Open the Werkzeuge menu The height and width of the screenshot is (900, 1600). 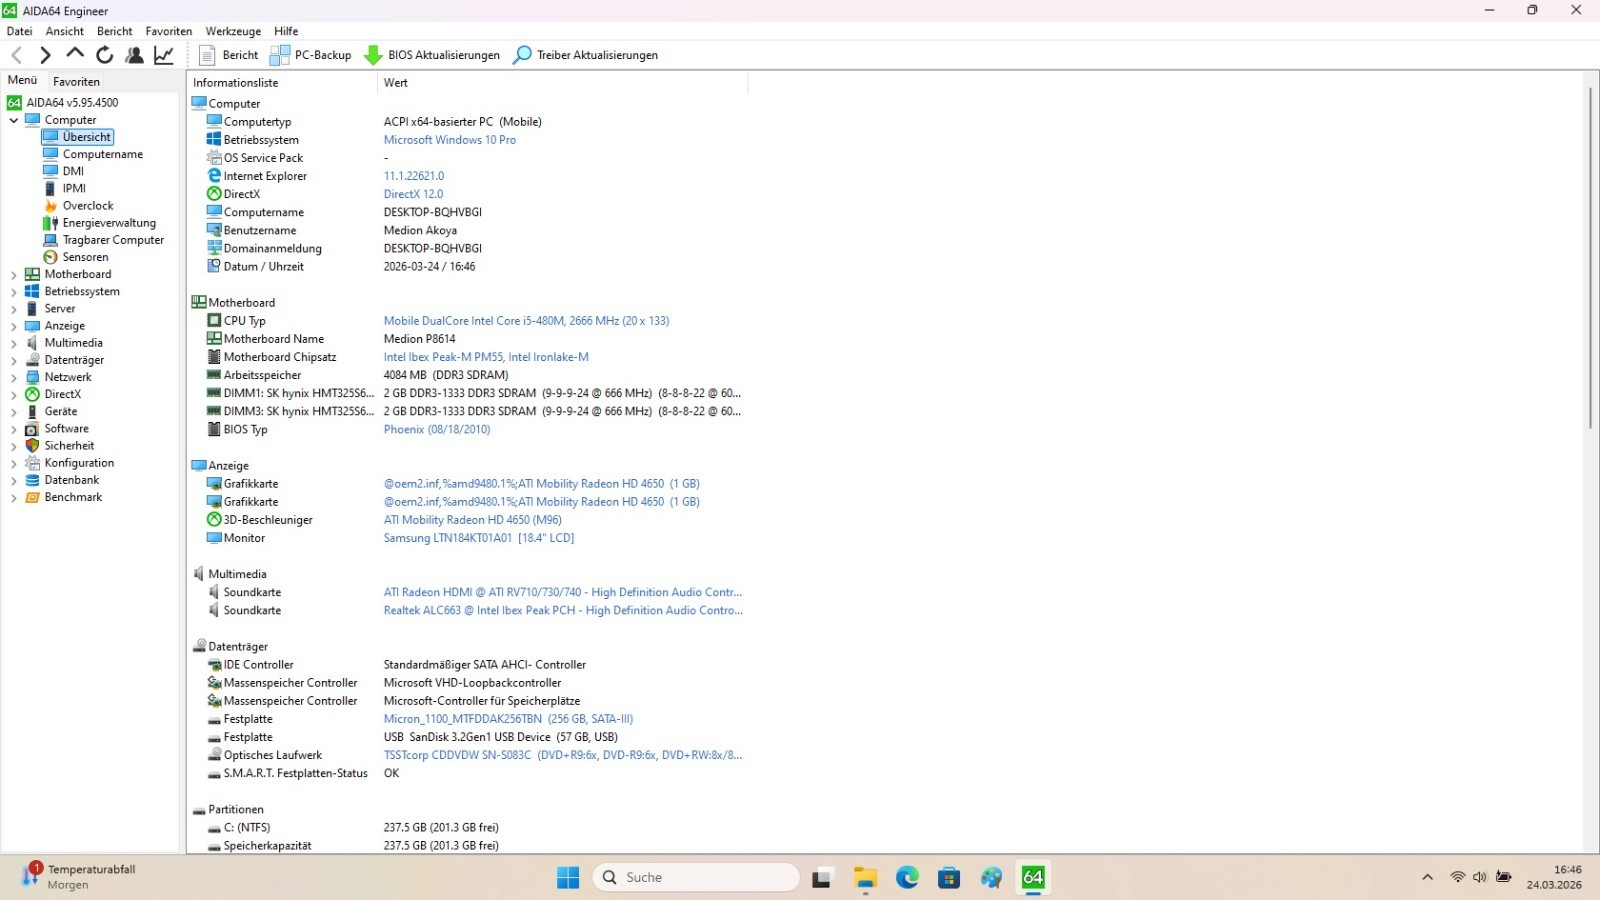tap(233, 31)
